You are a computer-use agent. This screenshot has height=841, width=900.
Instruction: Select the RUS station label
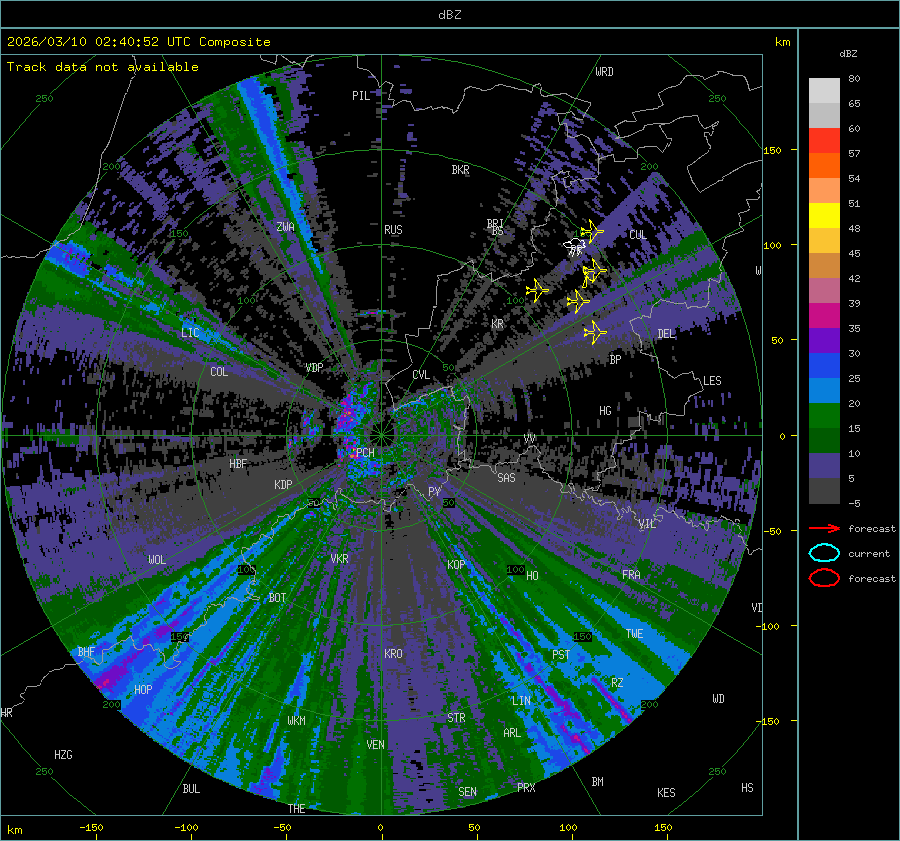393,230
